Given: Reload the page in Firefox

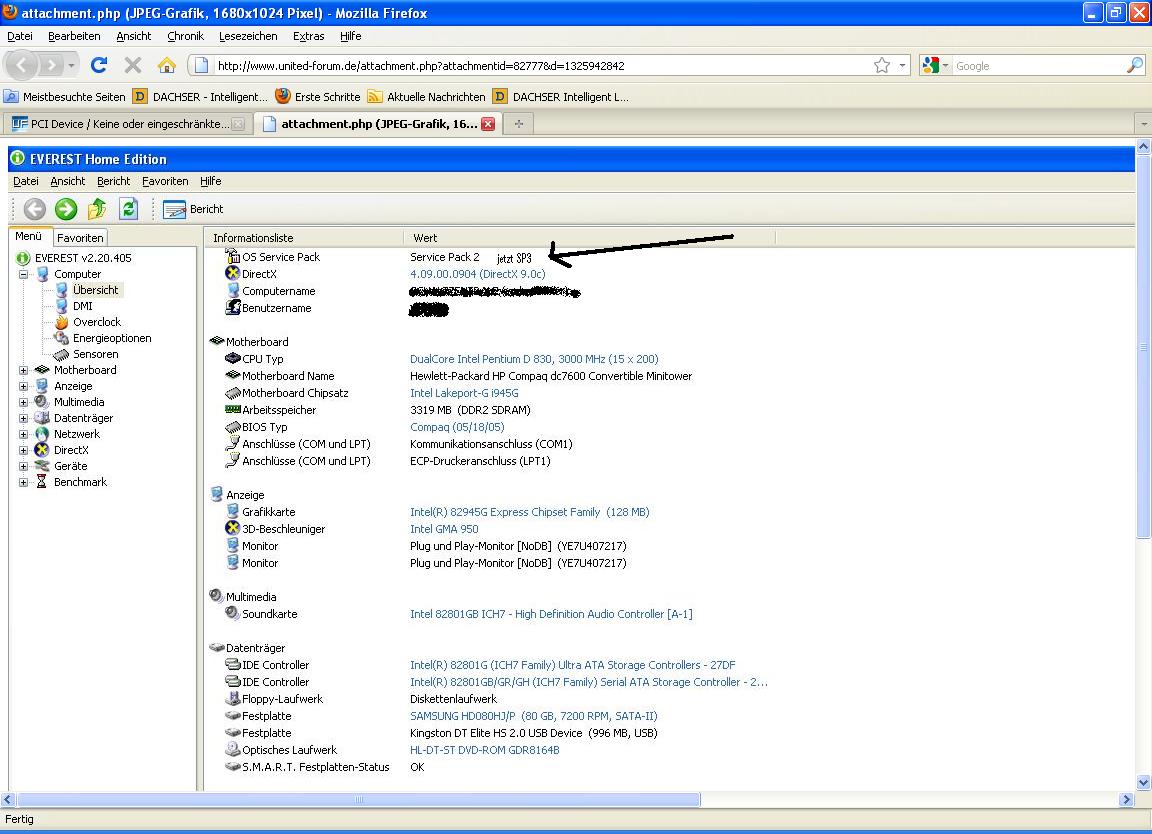Looking at the screenshot, I should click(x=99, y=65).
